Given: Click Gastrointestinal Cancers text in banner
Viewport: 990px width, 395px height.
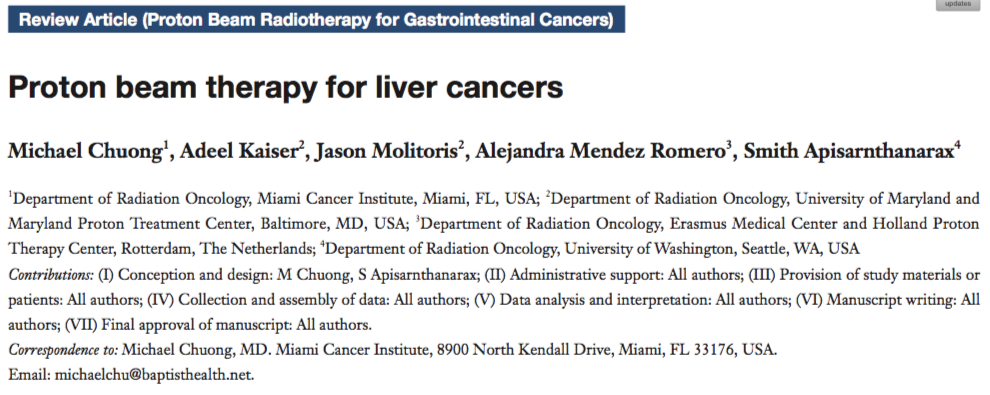Looking at the screenshot, I should click(485, 20).
